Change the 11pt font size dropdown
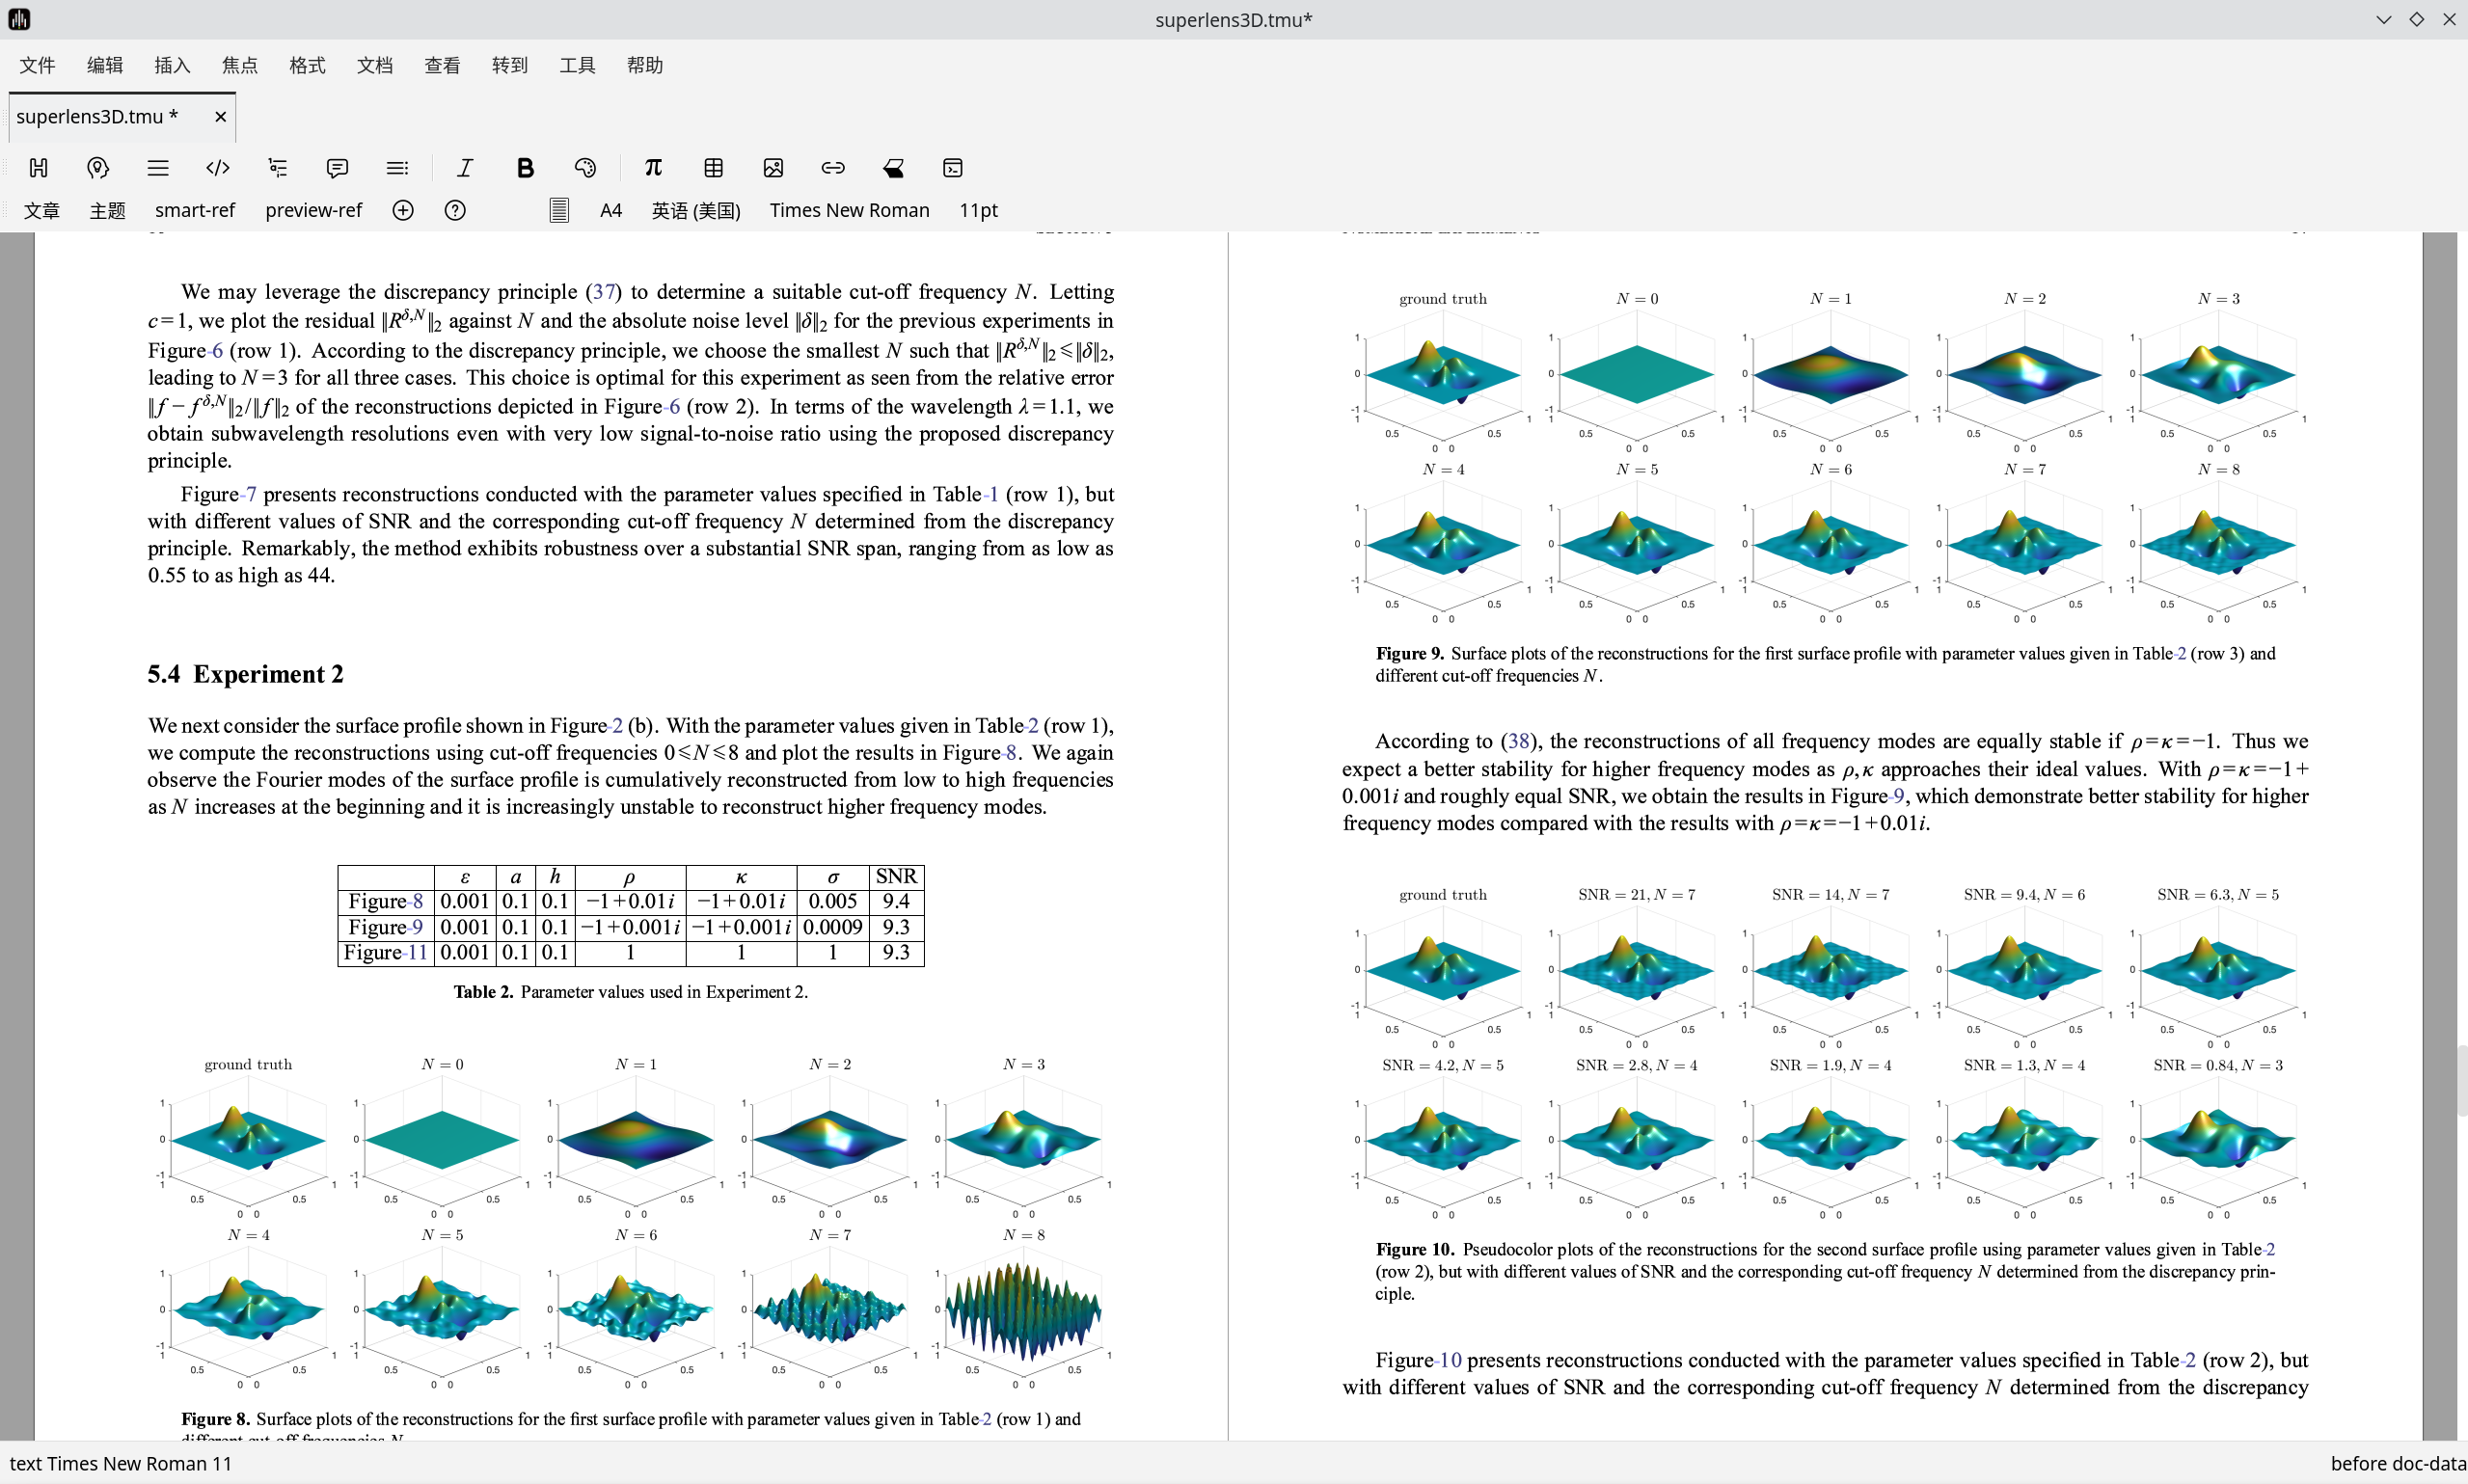The height and width of the screenshot is (1484, 2468). pos(978,210)
